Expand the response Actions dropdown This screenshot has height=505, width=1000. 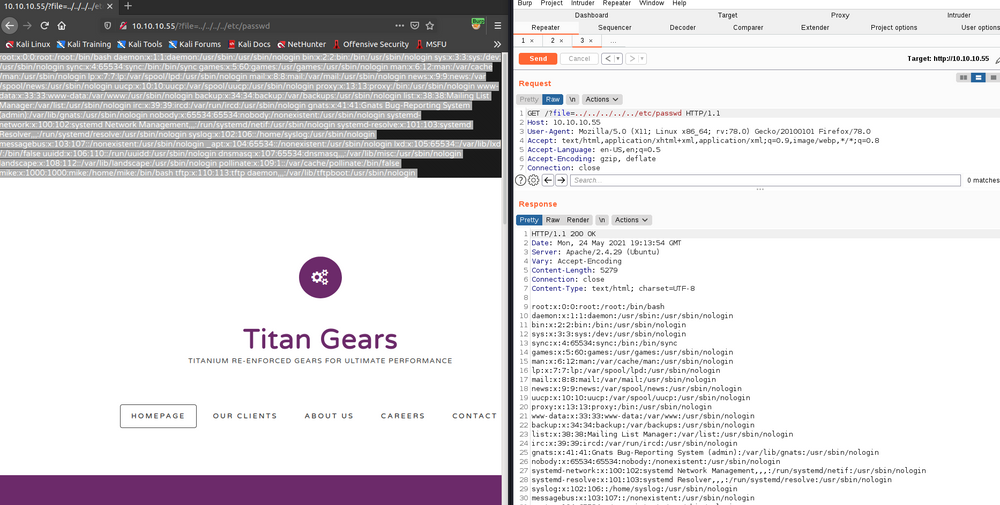pos(630,219)
